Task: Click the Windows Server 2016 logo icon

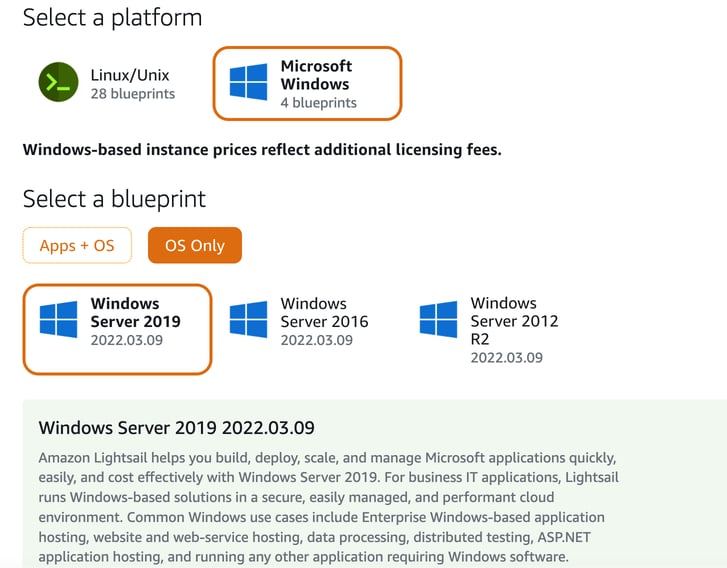Action: [248, 320]
